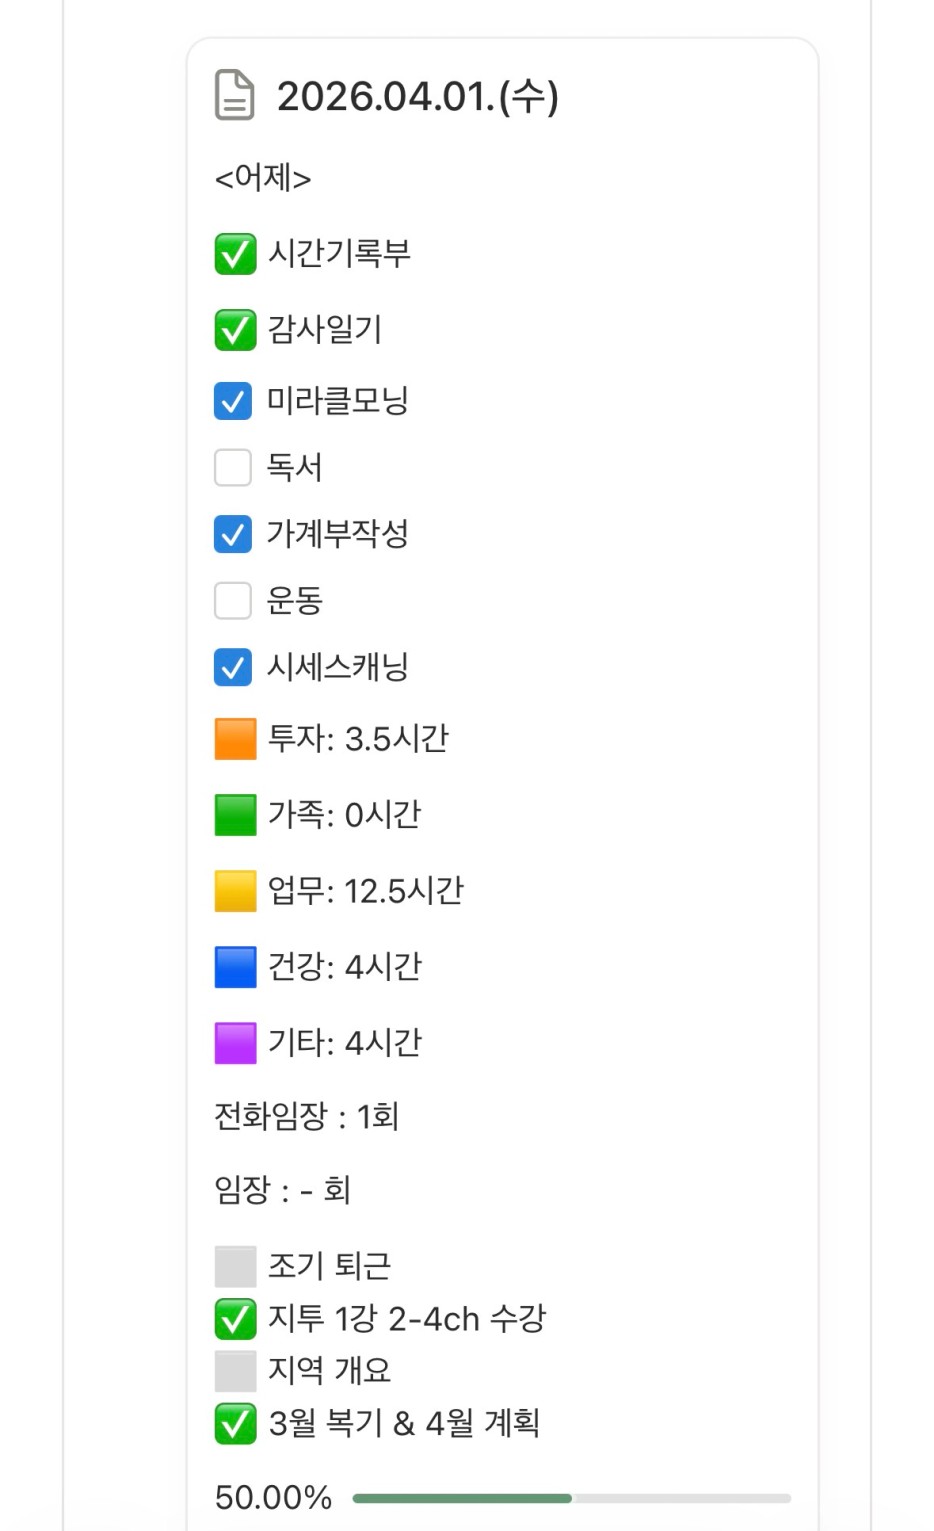934x1531 pixels.
Task: Click green check beside 3월 복기 & 4월 계획
Action: click(x=235, y=1424)
